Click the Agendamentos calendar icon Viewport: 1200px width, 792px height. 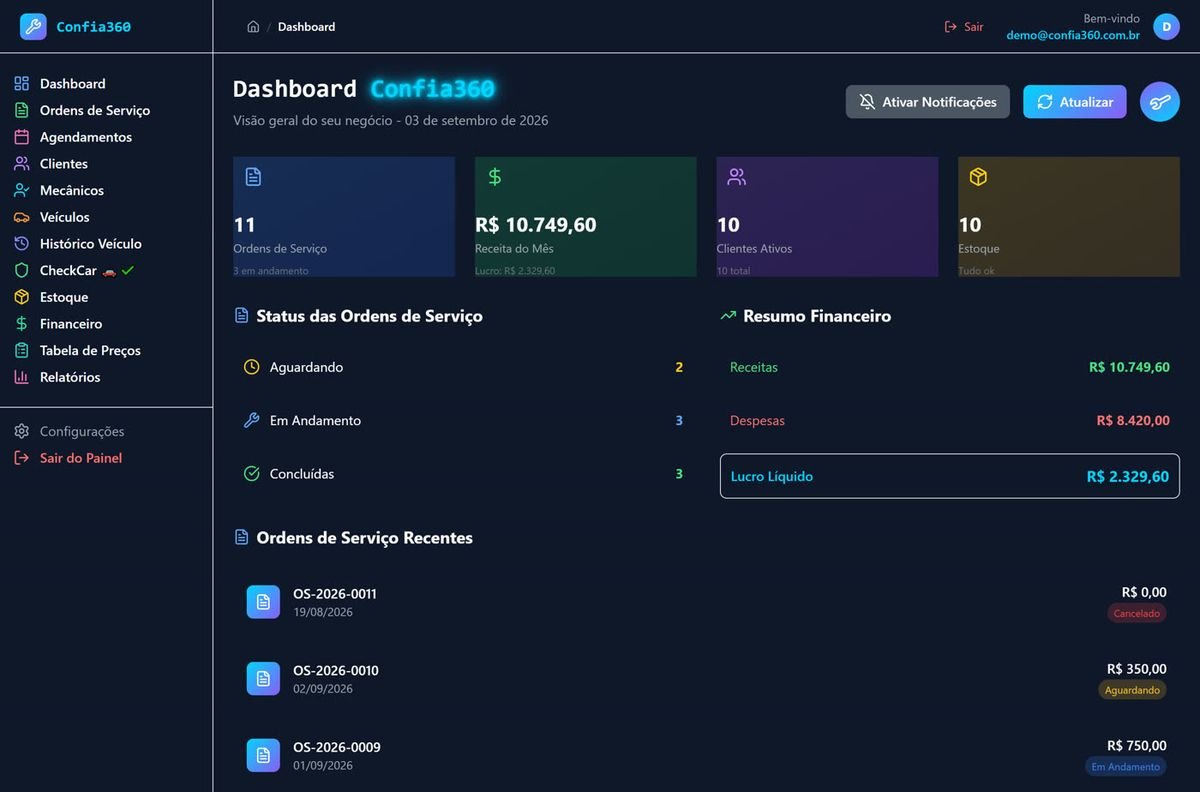point(21,137)
